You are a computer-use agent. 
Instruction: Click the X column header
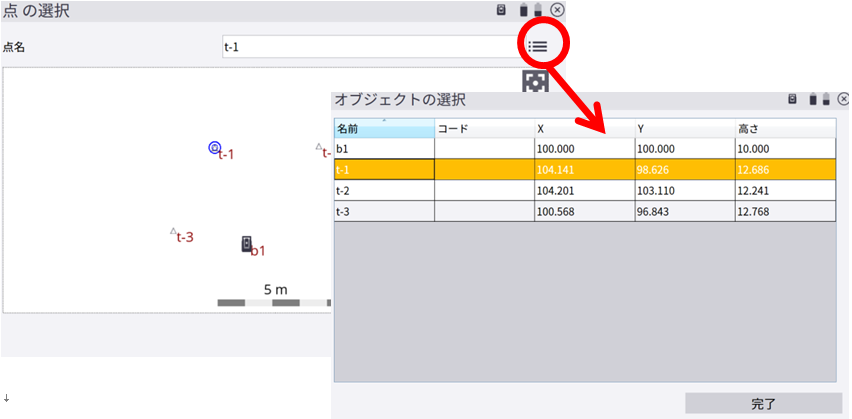coord(584,129)
